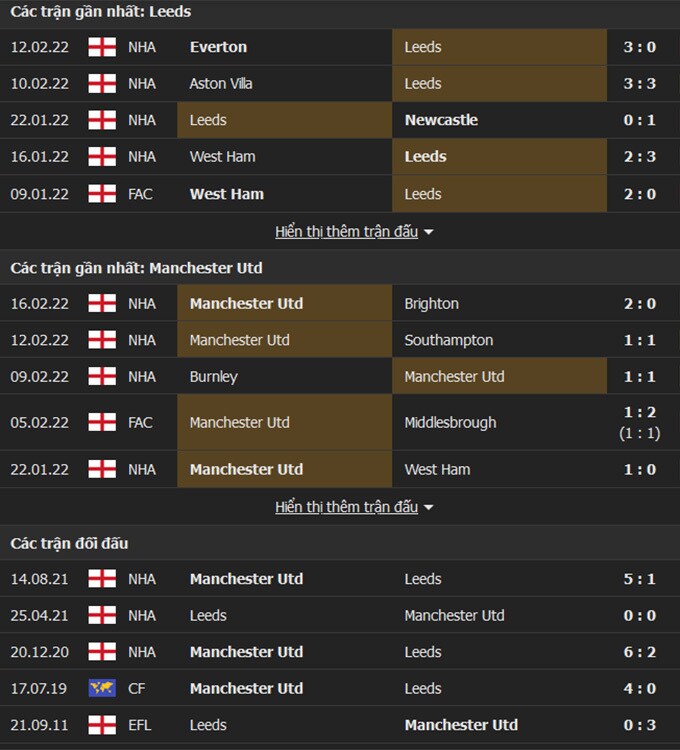This screenshot has width=680, height=750.
Task: Expand more Manchester Utd matches via 'Hiển thị thêm trận đấu'
Action: pos(346,507)
